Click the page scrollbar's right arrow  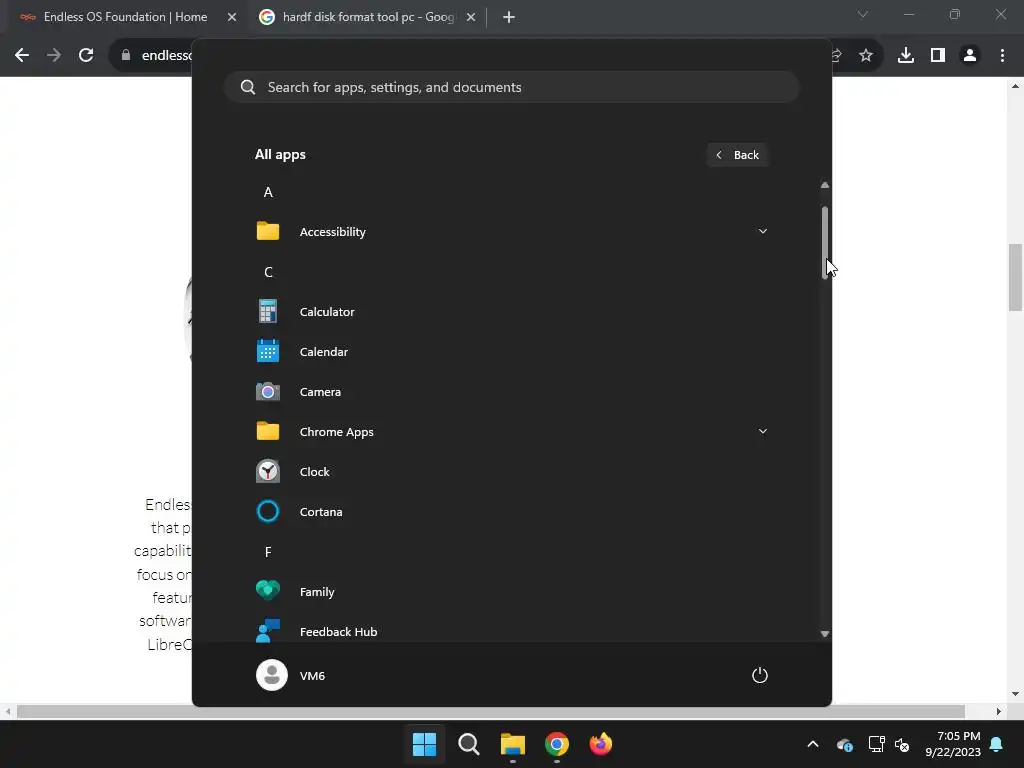tap(999, 711)
